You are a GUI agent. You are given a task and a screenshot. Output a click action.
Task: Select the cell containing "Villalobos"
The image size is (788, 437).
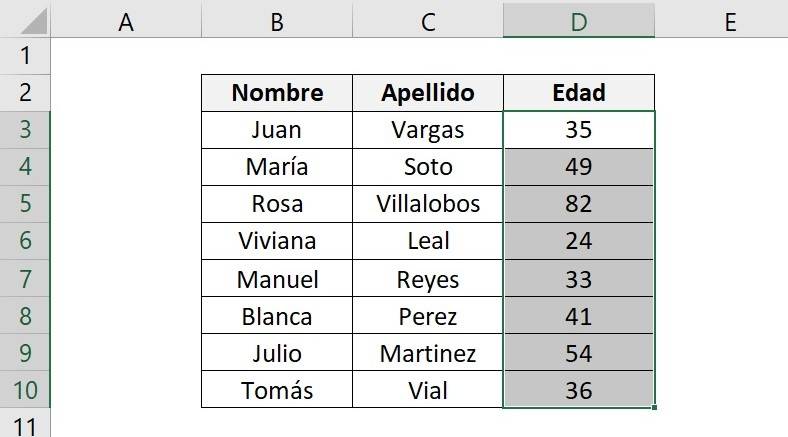pyautogui.click(x=428, y=204)
